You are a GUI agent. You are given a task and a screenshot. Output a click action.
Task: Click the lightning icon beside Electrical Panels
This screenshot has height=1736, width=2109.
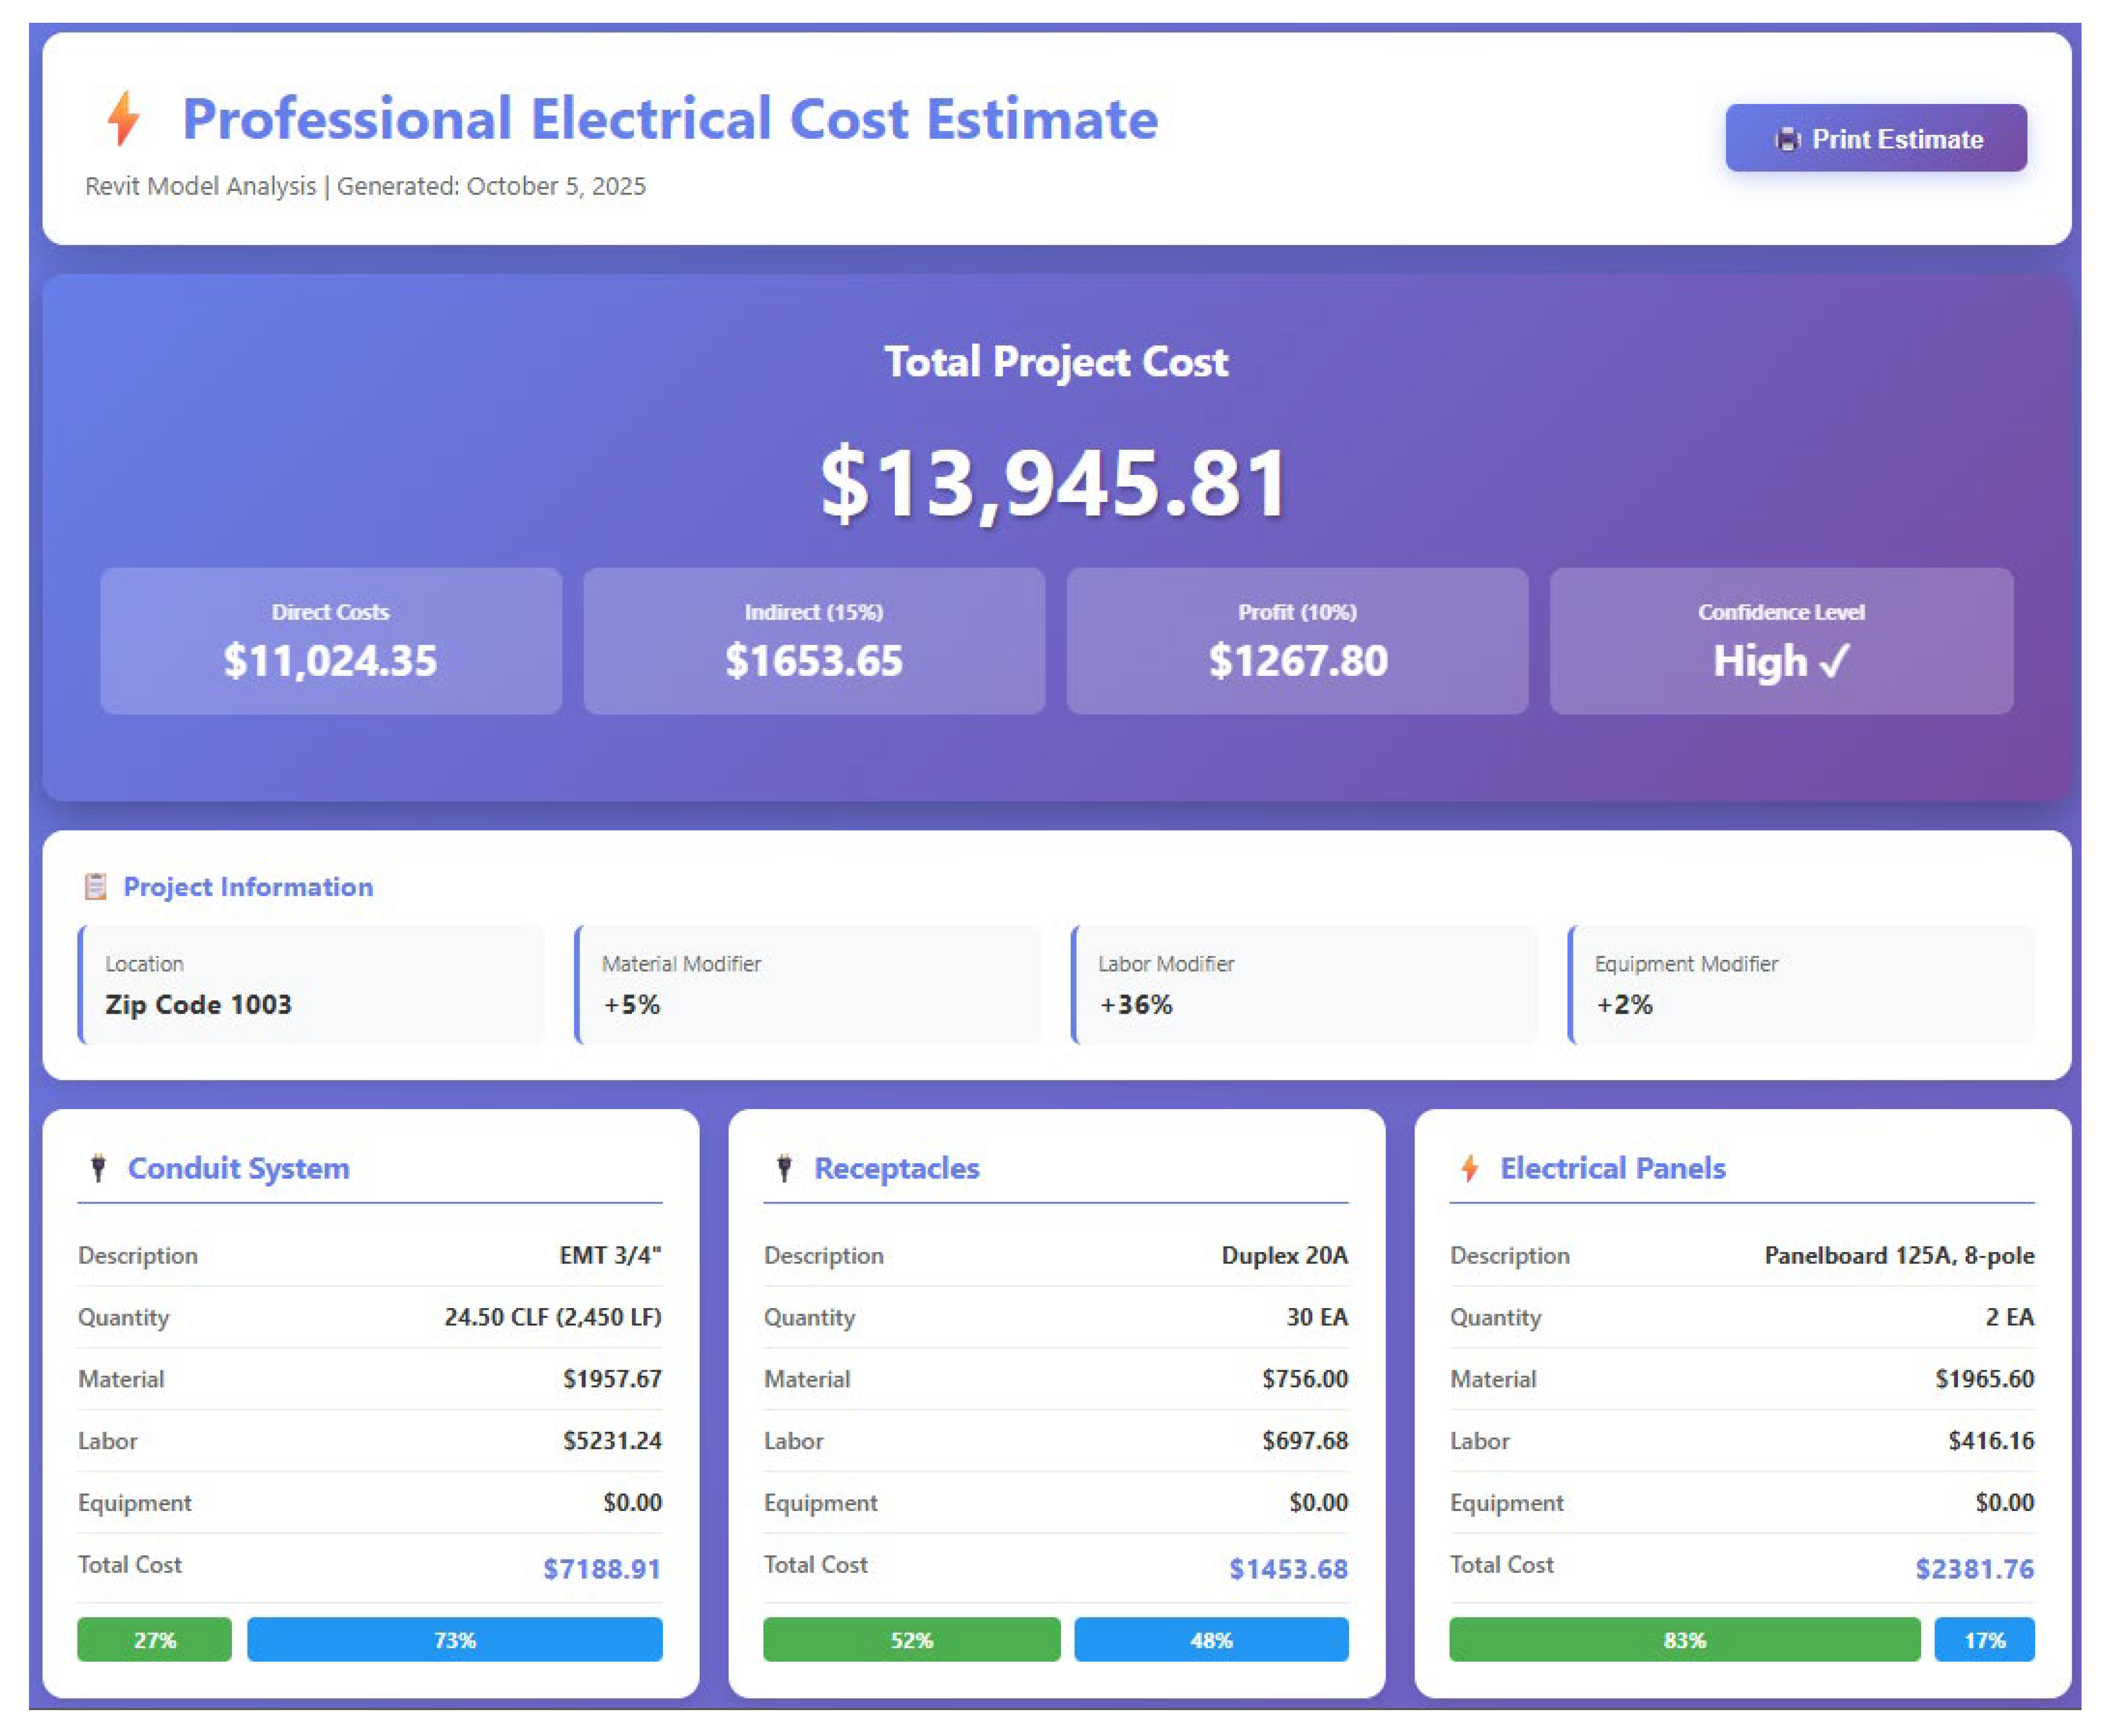[1469, 1167]
